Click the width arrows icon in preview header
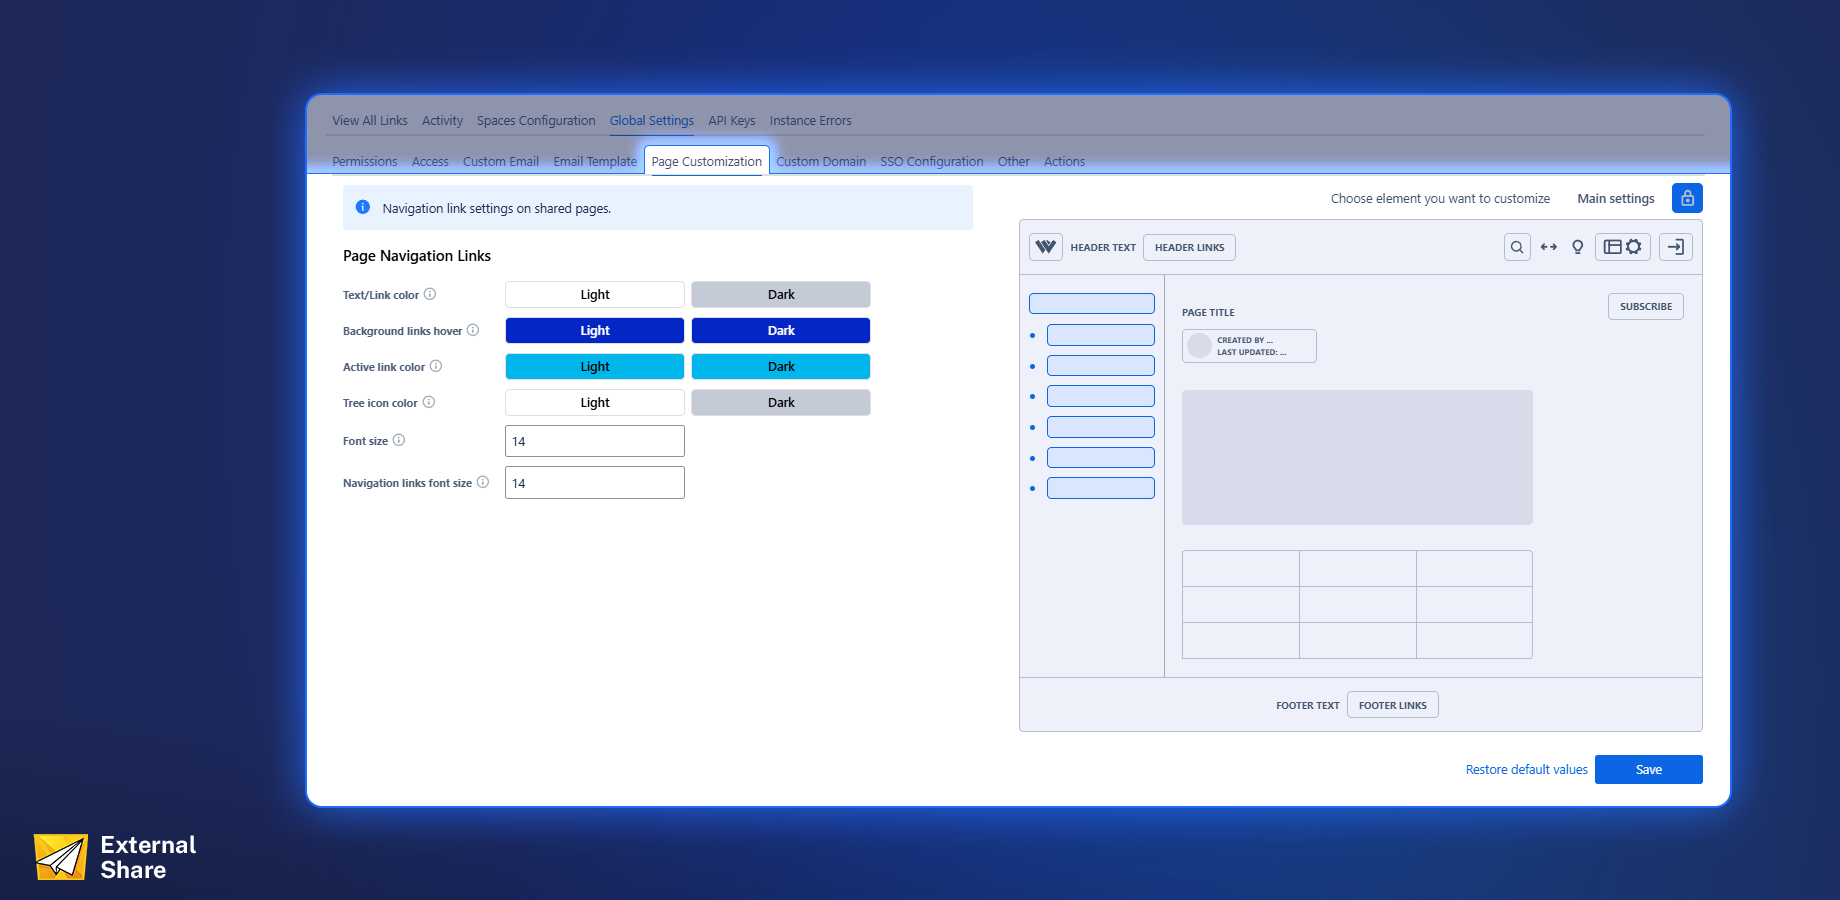Viewport: 1840px width, 900px height. tap(1549, 247)
